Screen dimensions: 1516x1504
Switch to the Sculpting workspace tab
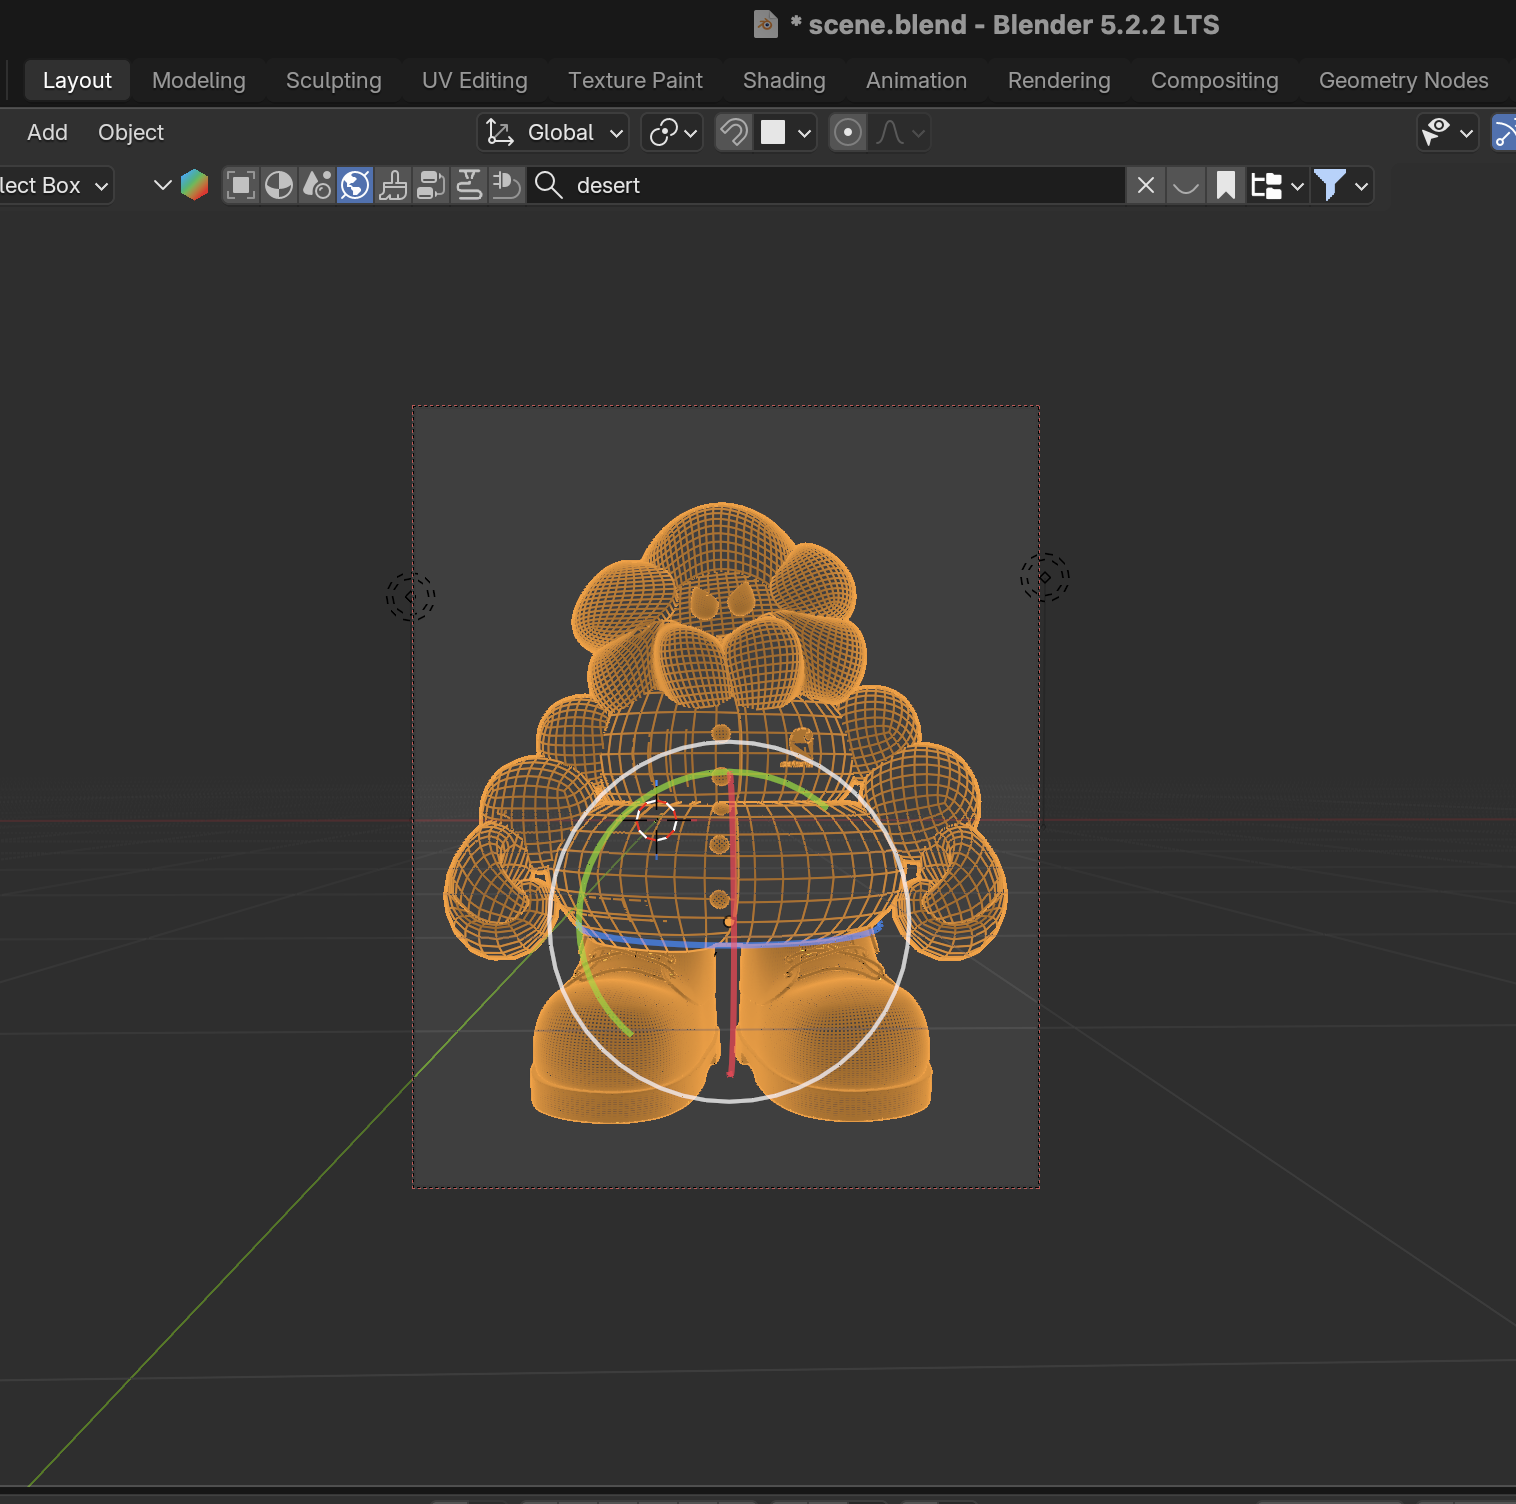coord(334,80)
